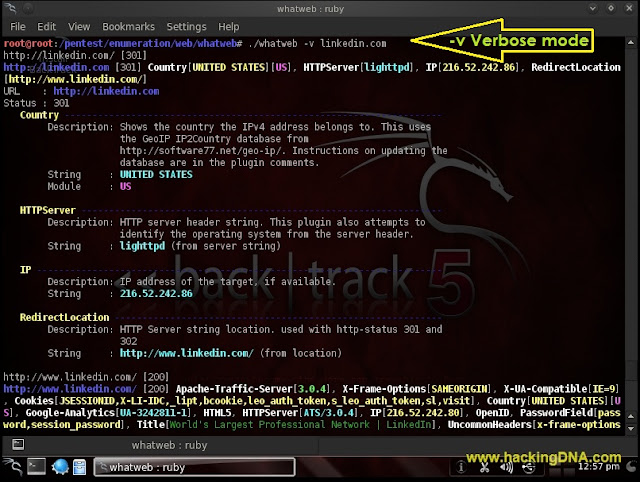Click the 'Status : 301' line
The width and height of the screenshot is (640, 482).
[x=36, y=103]
